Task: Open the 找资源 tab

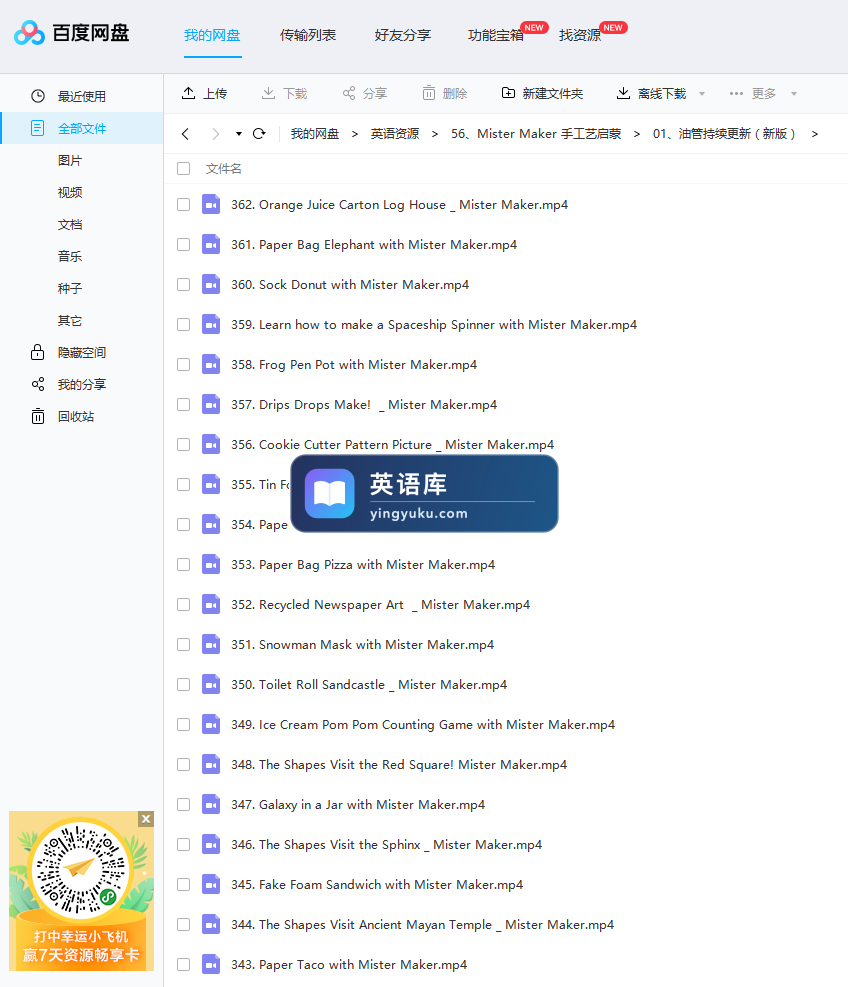Action: pyautogui.click(x=580, y=35)
